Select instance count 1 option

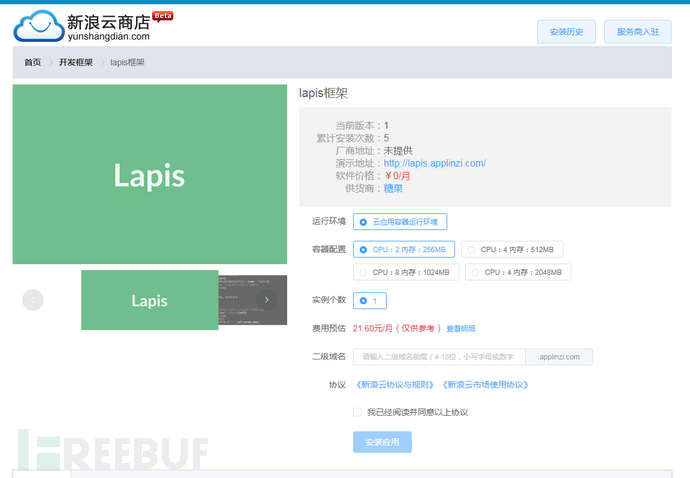pos(370,301)
